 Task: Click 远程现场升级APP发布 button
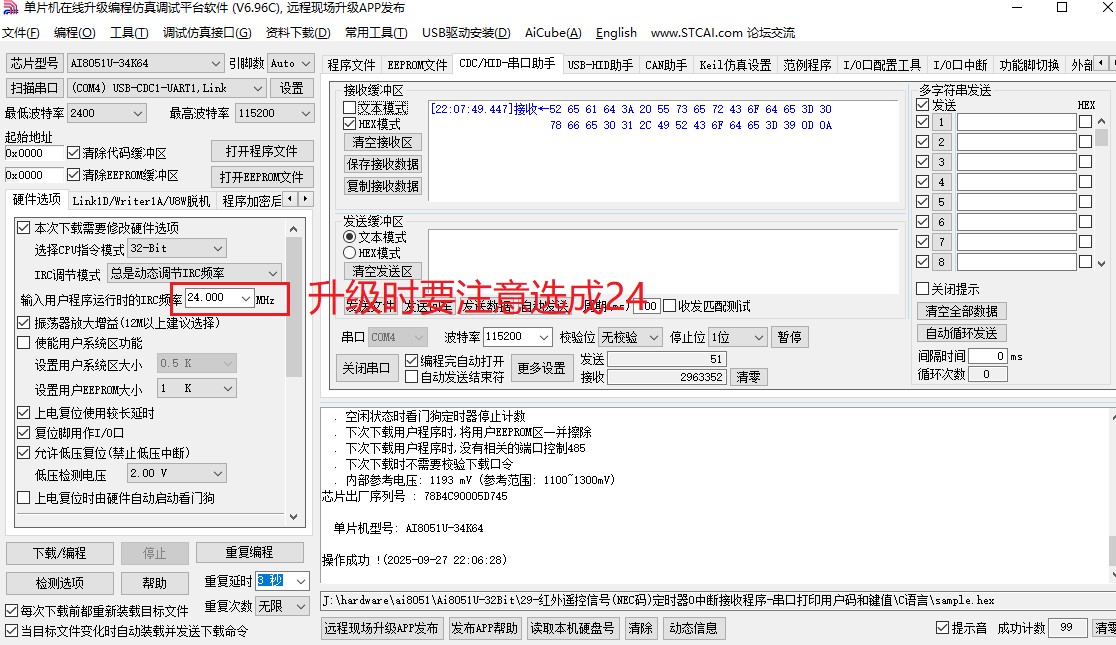(381, 628)
